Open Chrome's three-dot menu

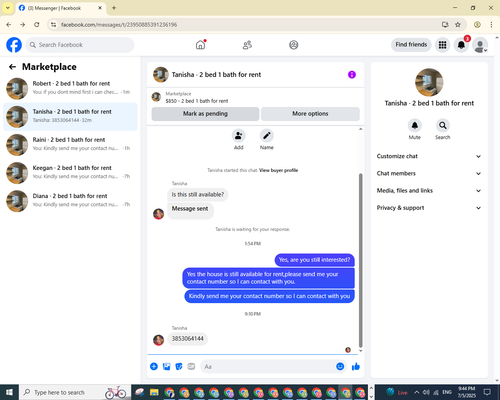(x=491, y=25)
